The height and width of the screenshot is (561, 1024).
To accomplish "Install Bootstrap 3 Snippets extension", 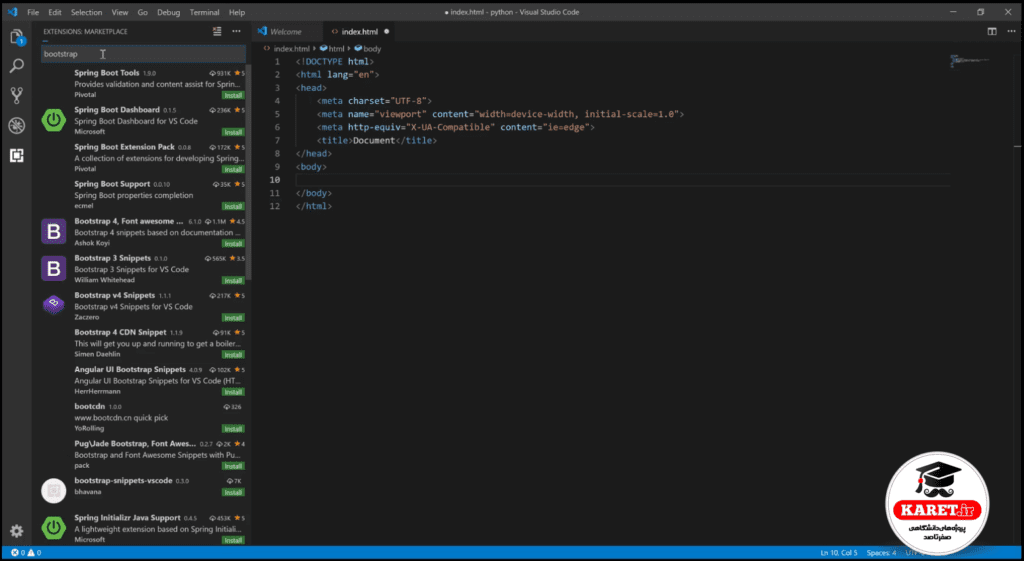I will point(233,280).
